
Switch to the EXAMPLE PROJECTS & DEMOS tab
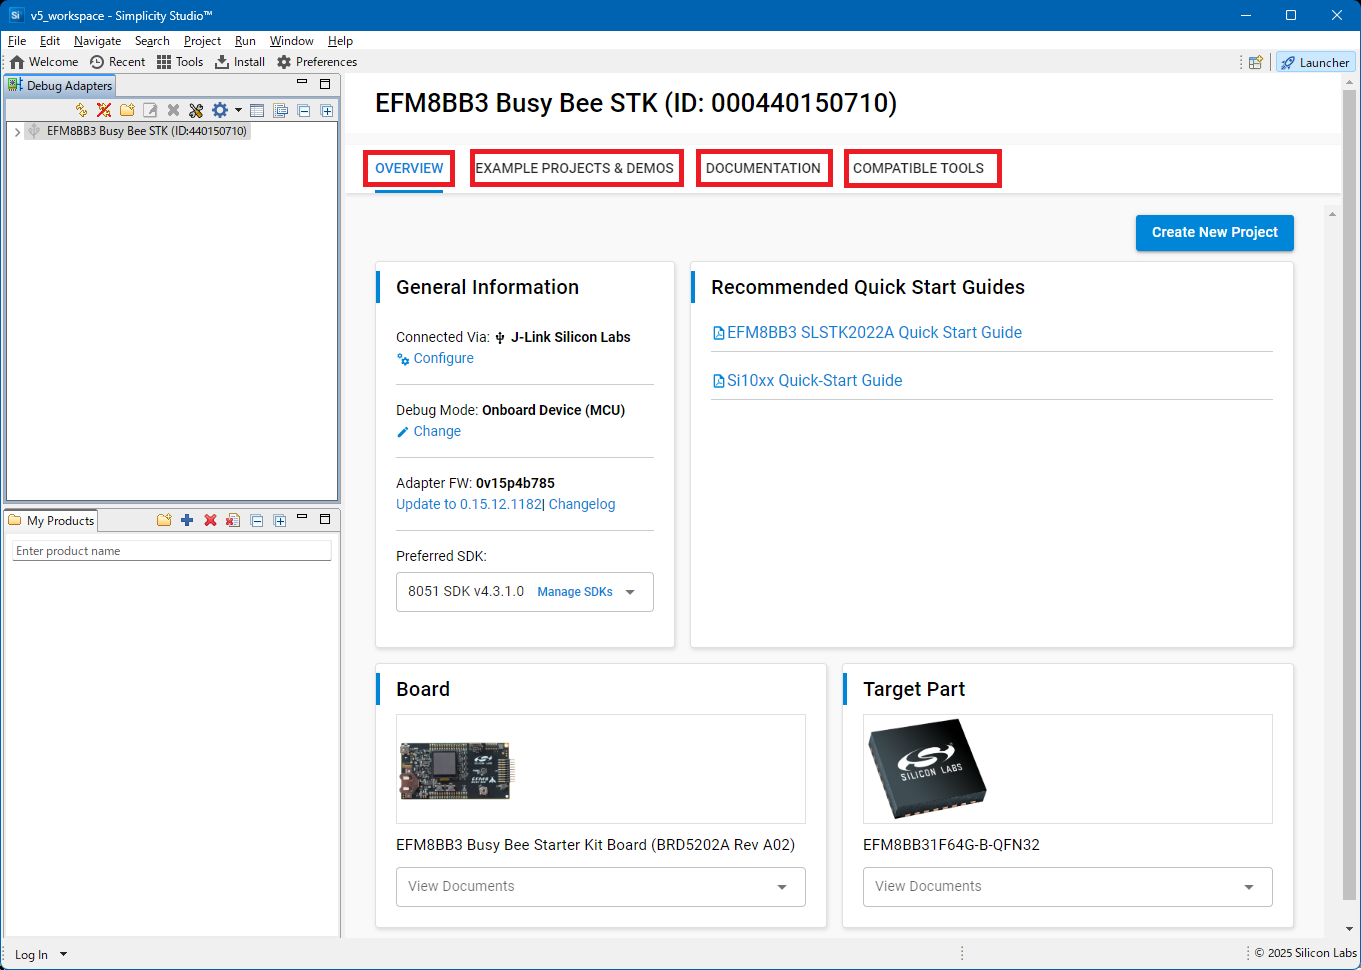pos(576,168)
